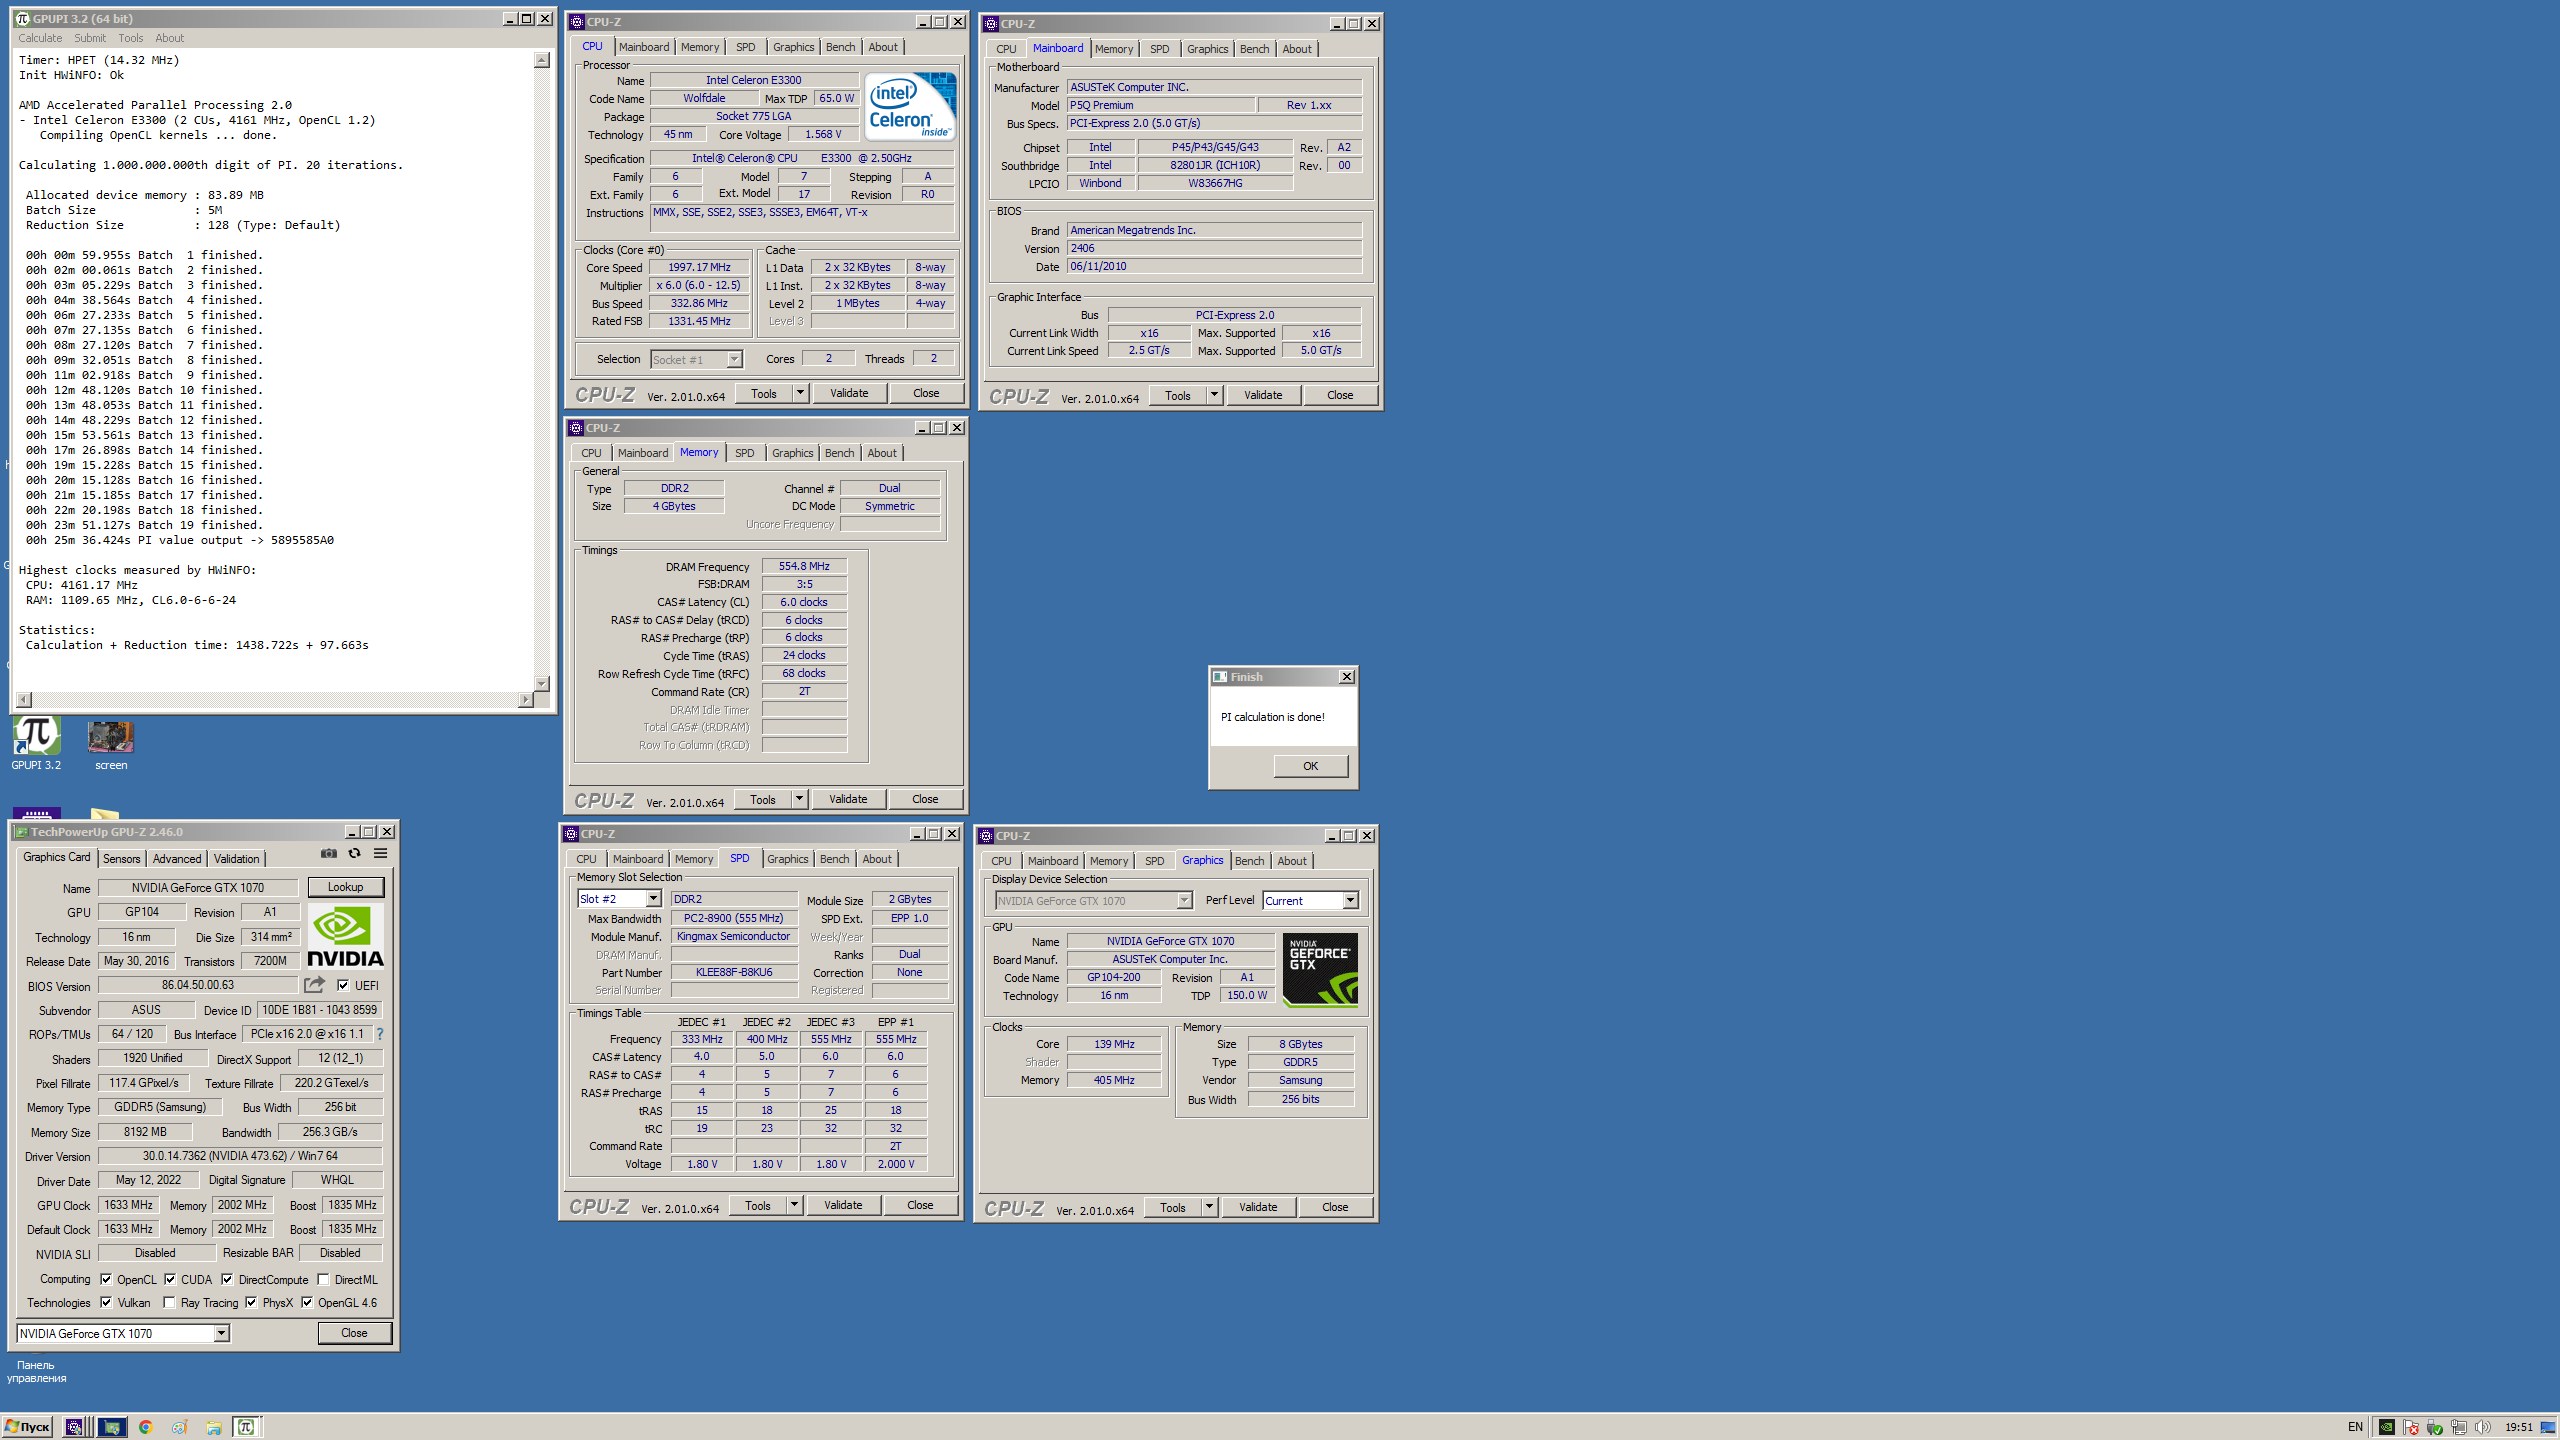Click the GPU-Z Name field NVIDIA GeForce GTX 1070
Viewport: 2560px width, 1440px height.
[x=198, y=887]
